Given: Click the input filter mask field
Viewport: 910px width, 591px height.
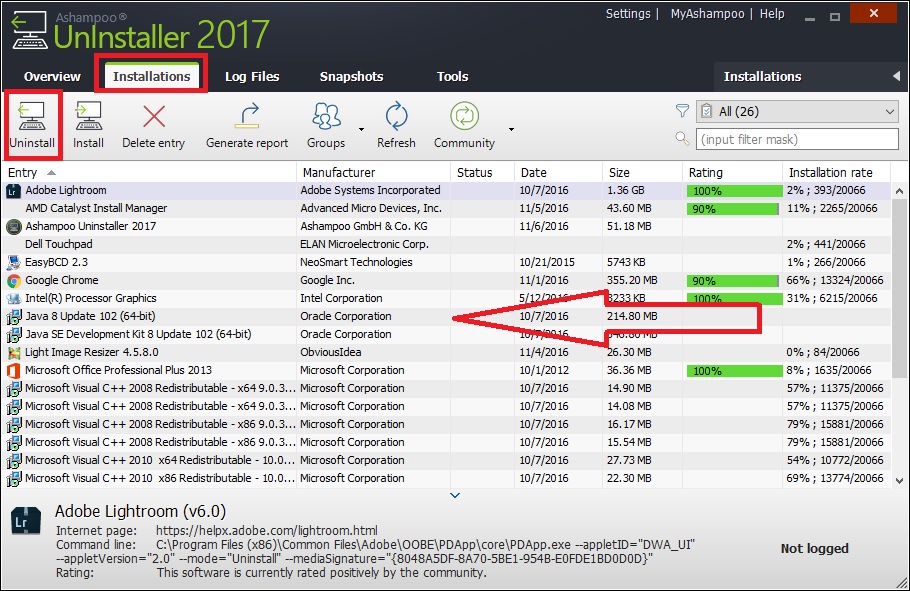Looking at the screenshot, I should point(797,139).
